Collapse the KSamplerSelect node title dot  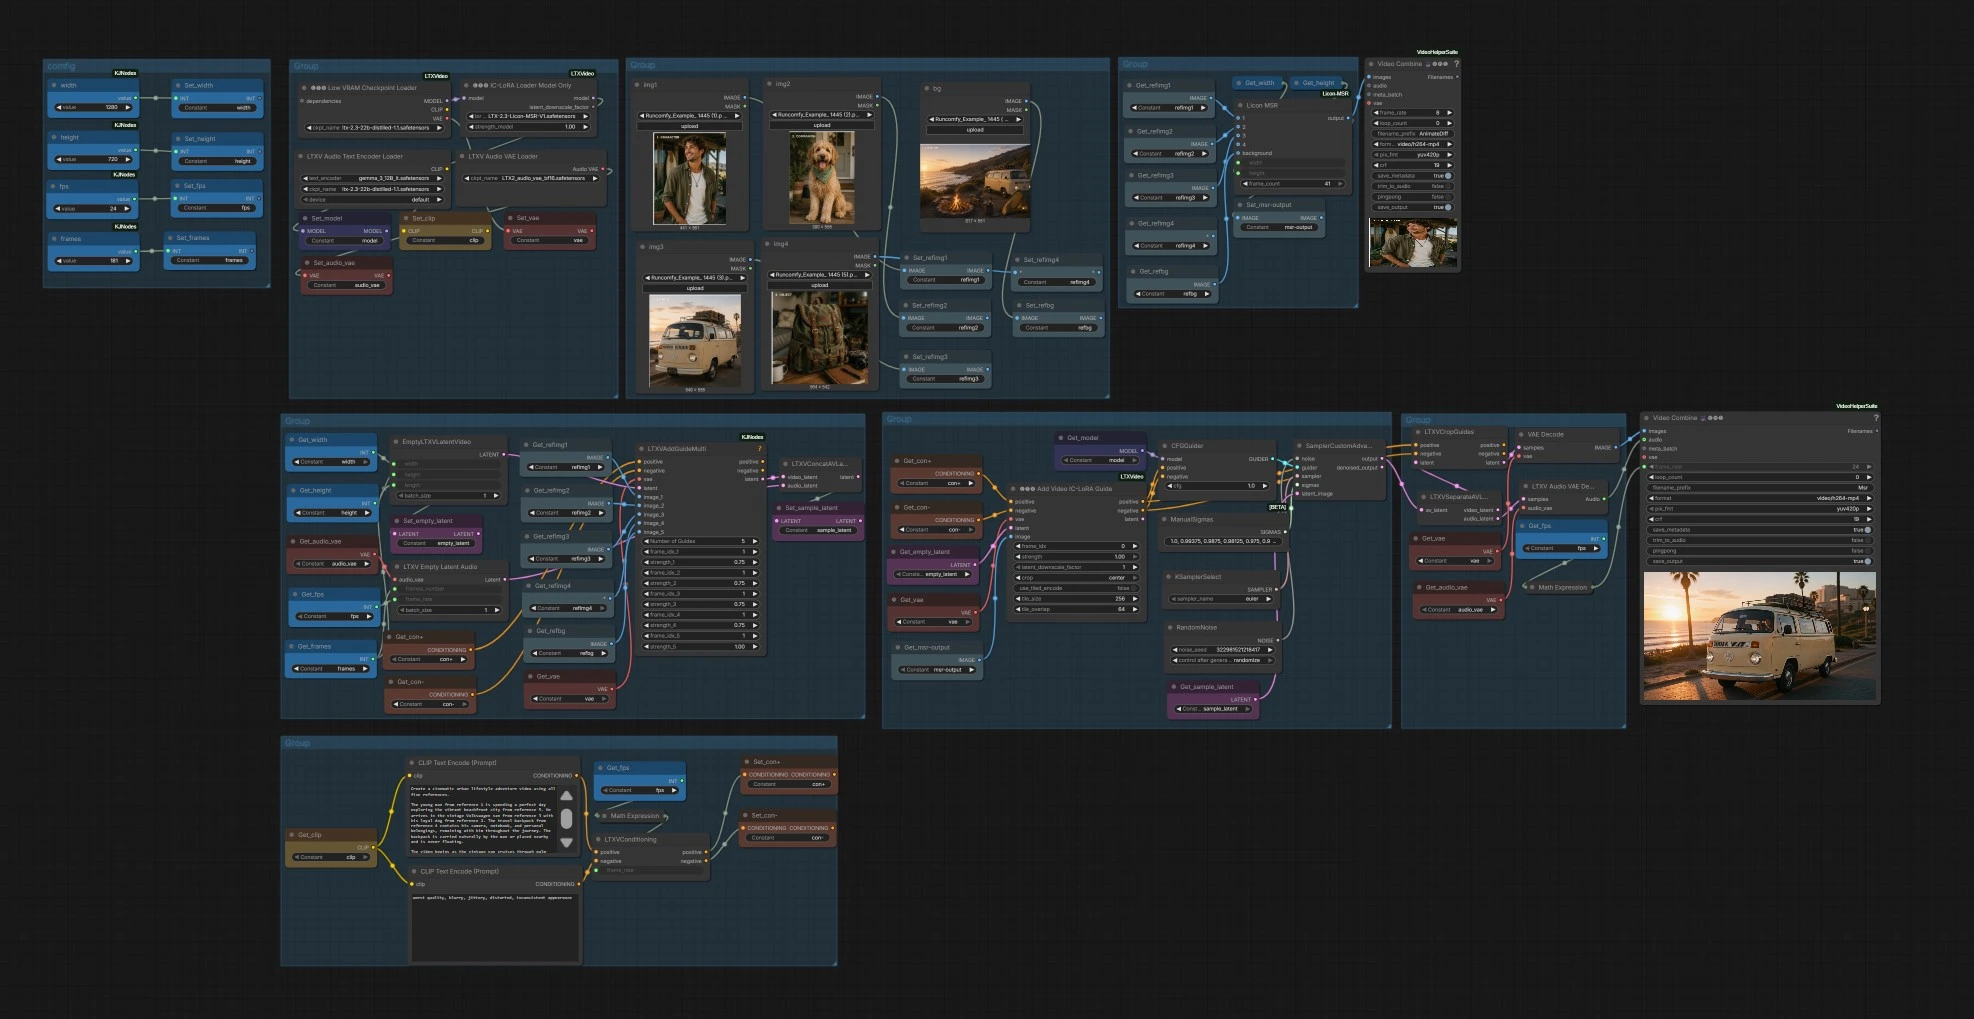click(1168, 577)
